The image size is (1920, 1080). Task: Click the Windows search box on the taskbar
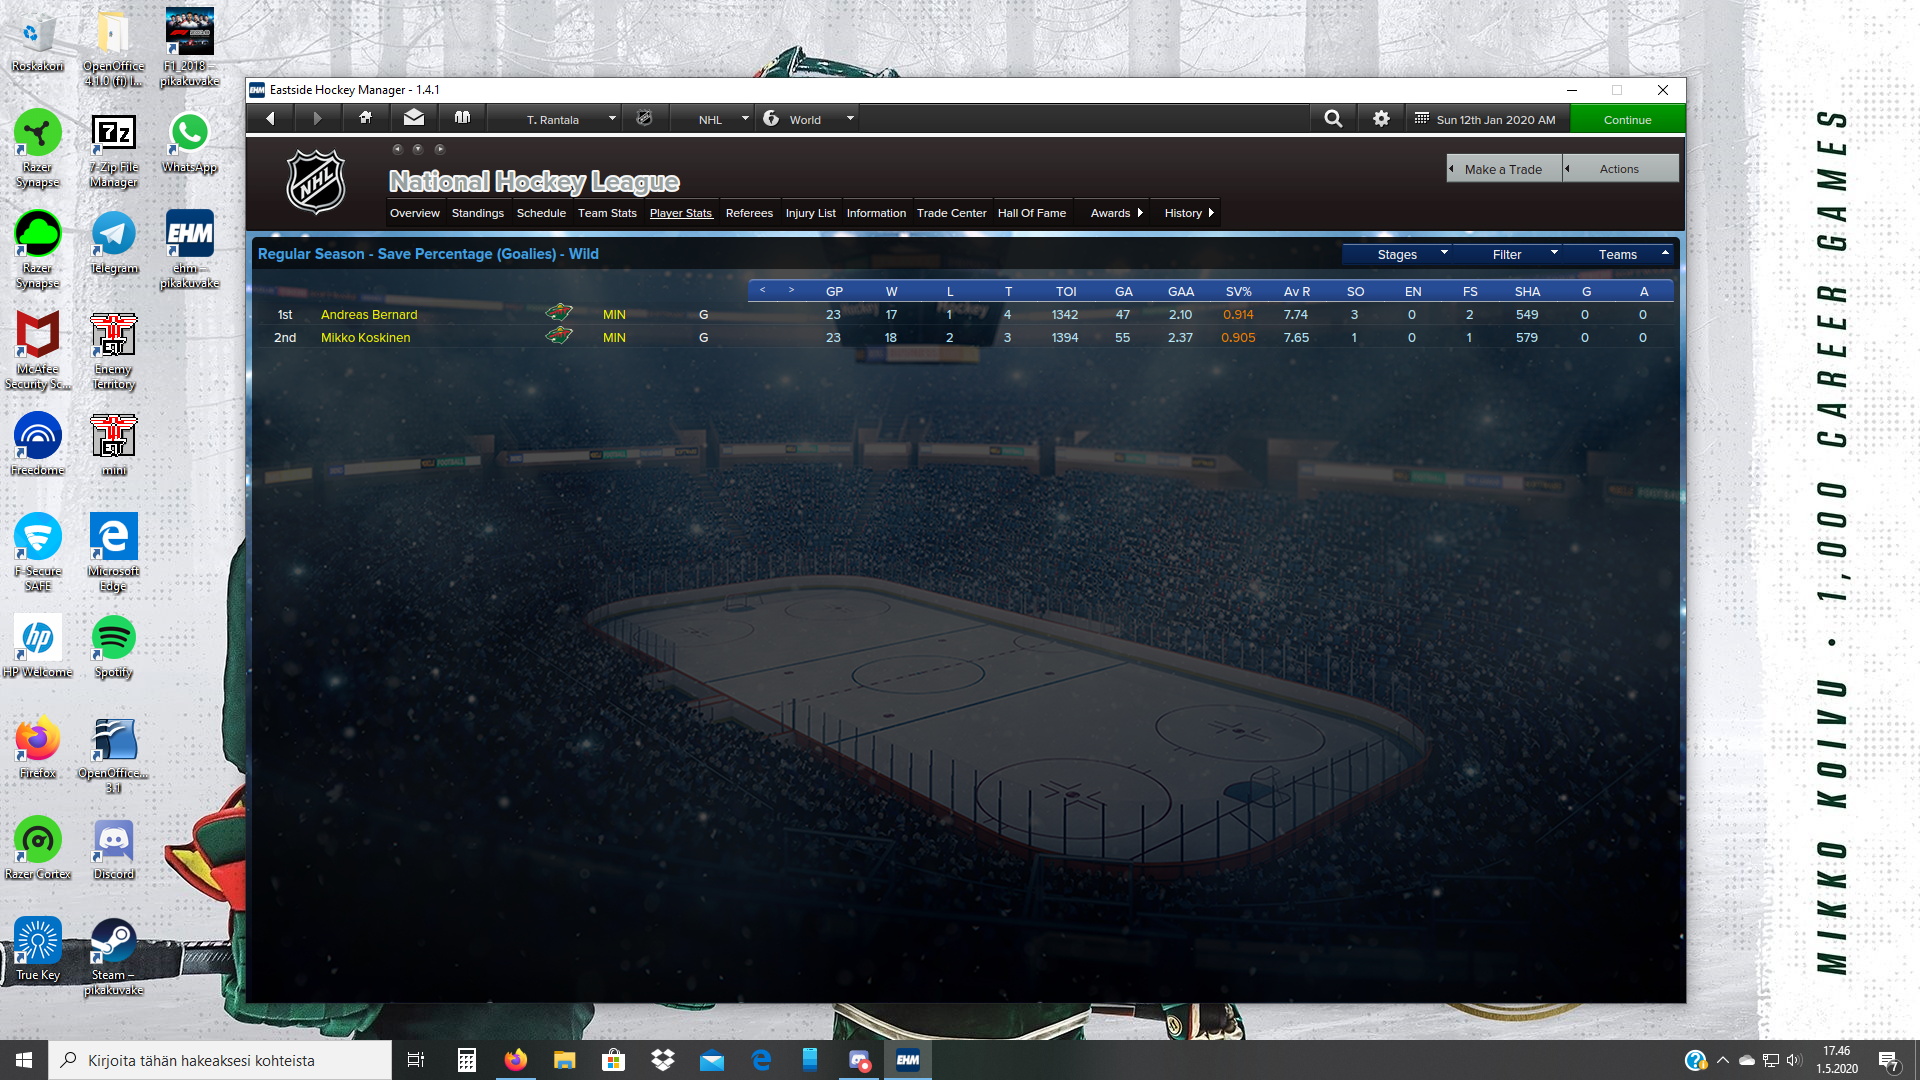220,1060
